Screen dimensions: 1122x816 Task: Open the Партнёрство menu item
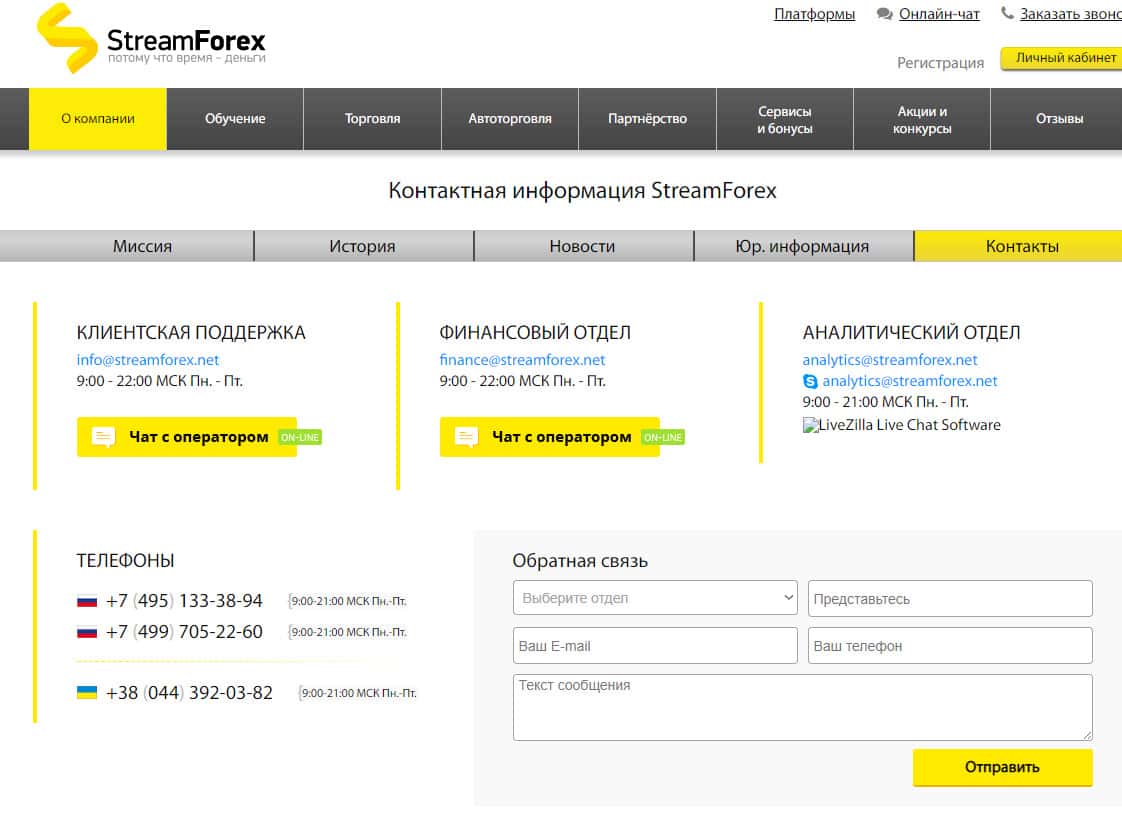pyautogui.click(x=648, y=119)
